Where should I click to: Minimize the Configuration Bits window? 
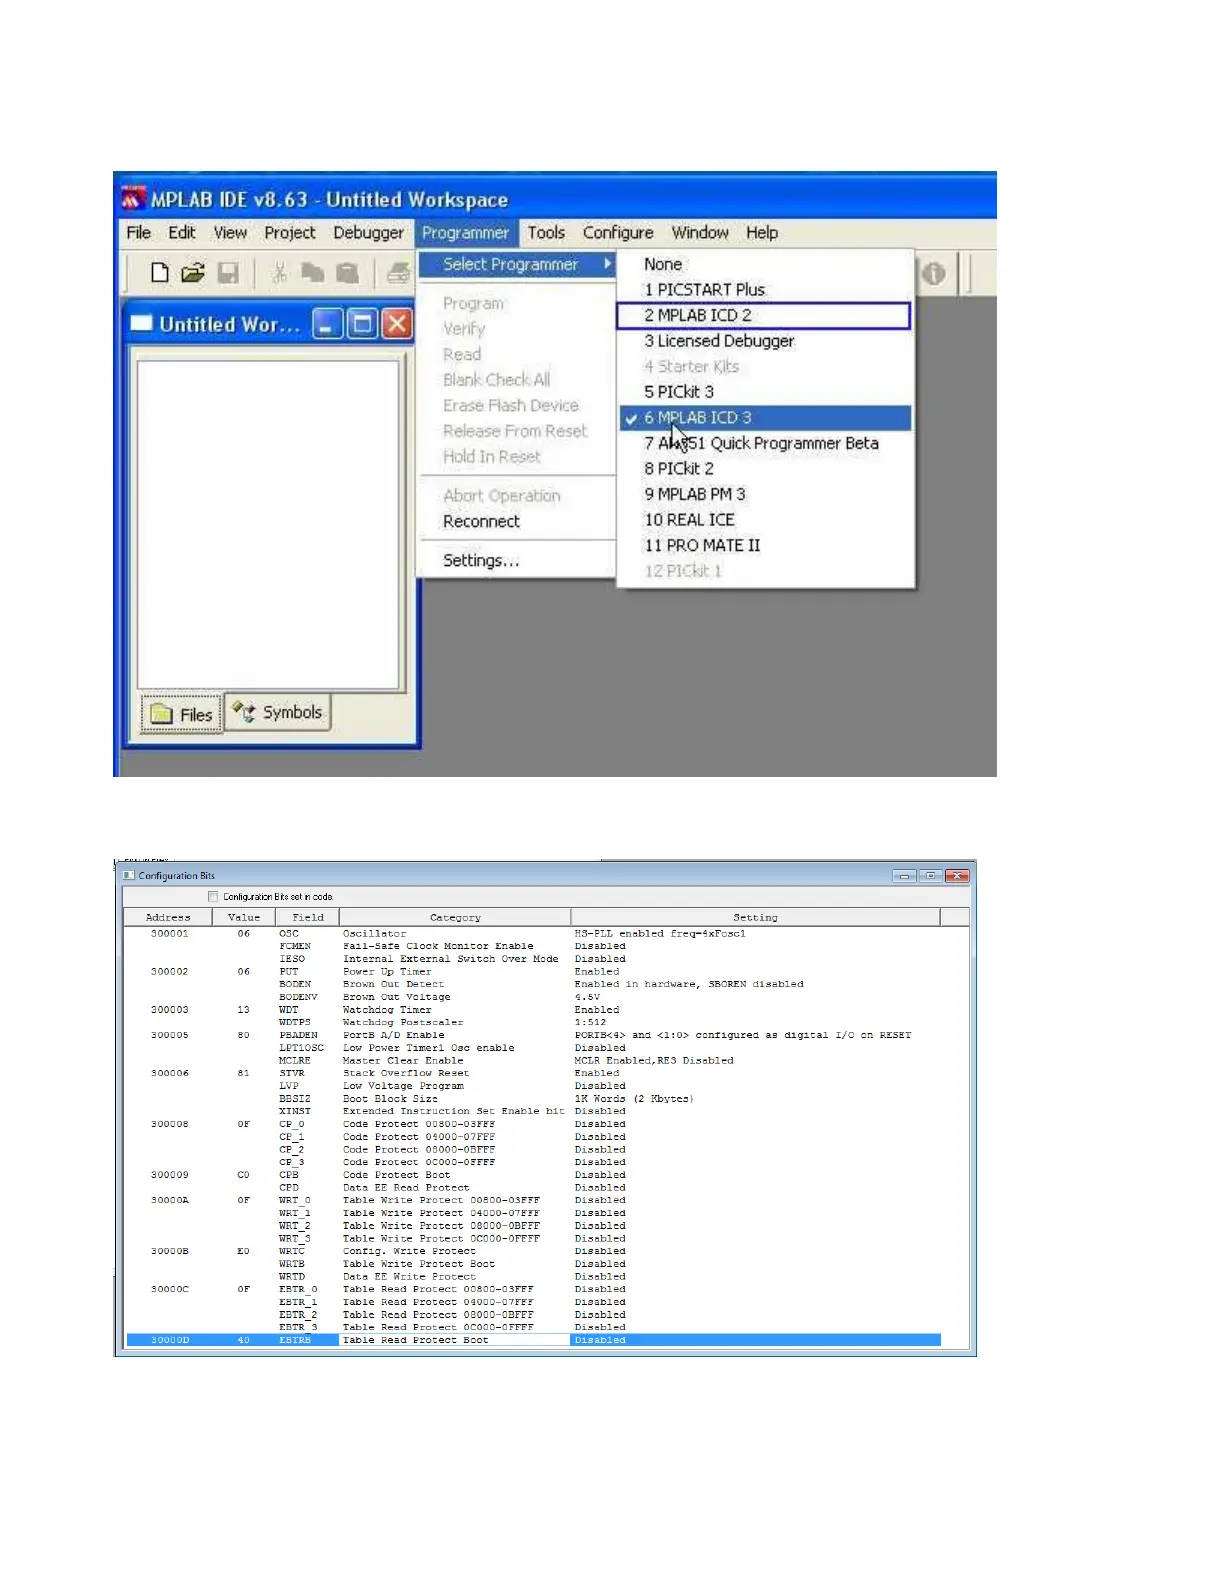904,876
